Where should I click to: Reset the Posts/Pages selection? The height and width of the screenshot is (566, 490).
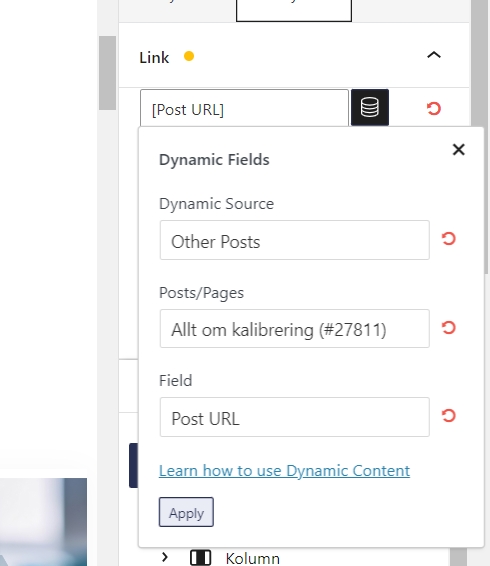(x=448, y=328)
